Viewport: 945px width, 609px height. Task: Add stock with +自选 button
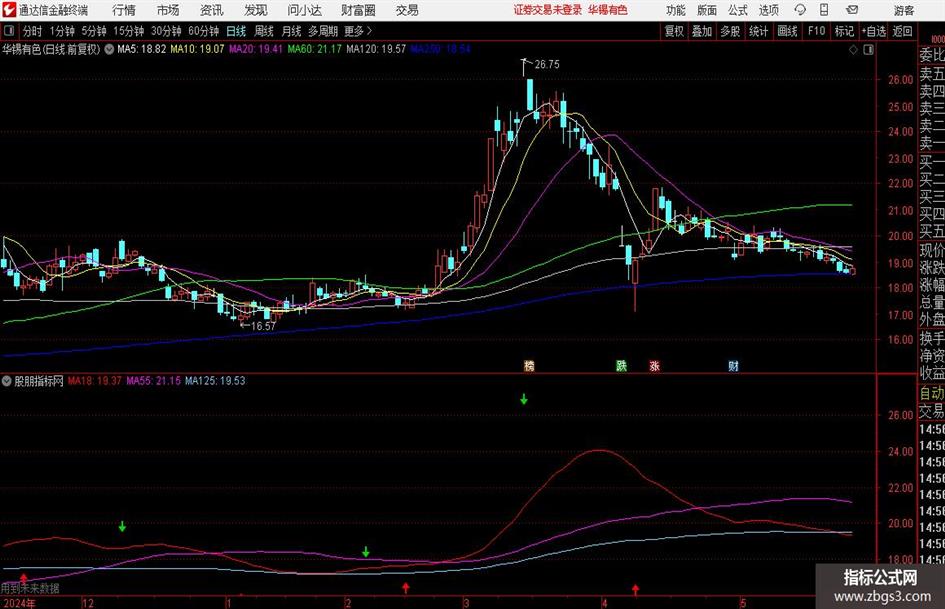(x=874, y=31)
